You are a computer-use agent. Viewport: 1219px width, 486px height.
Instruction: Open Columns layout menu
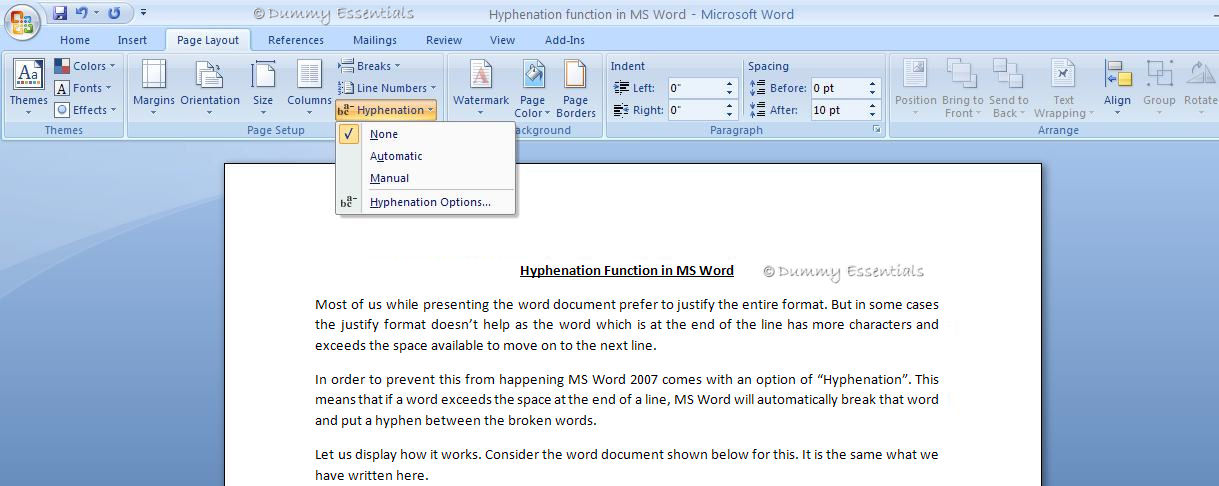pyautogui.click(x=310, y=88)
